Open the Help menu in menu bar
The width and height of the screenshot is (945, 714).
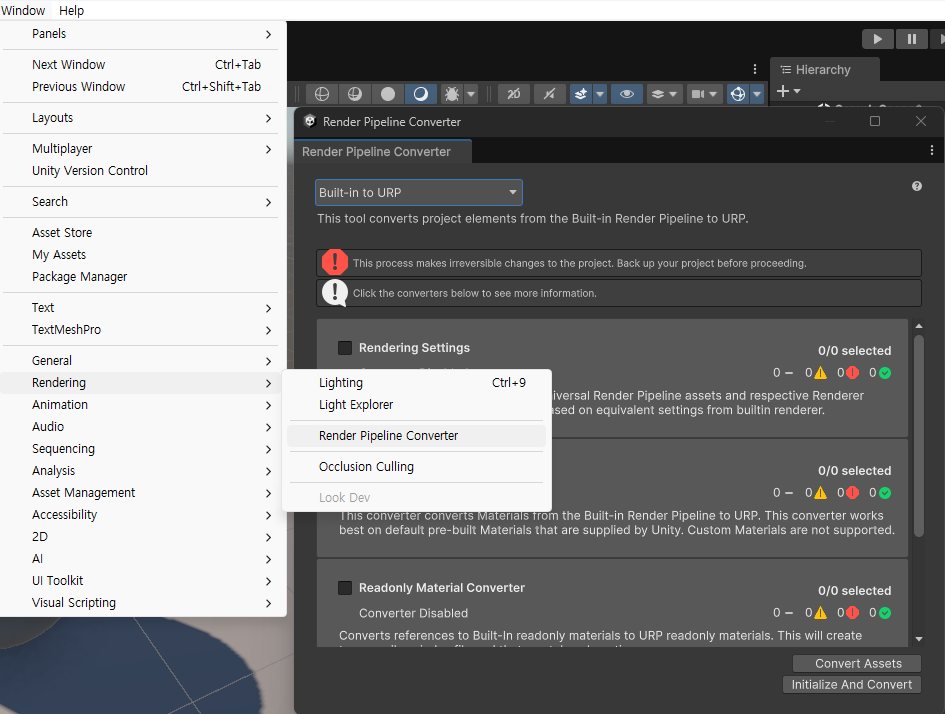coord(71,10)
